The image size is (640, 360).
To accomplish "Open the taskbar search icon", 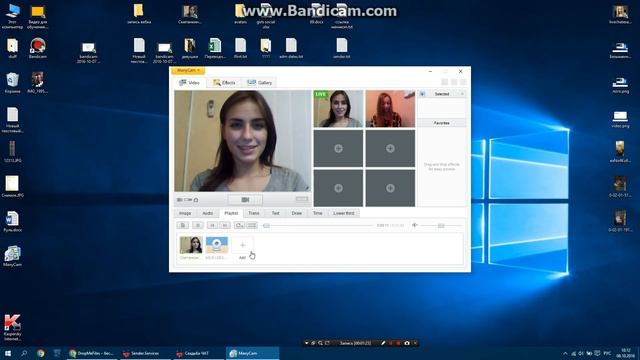I will (x=24, y=353).
